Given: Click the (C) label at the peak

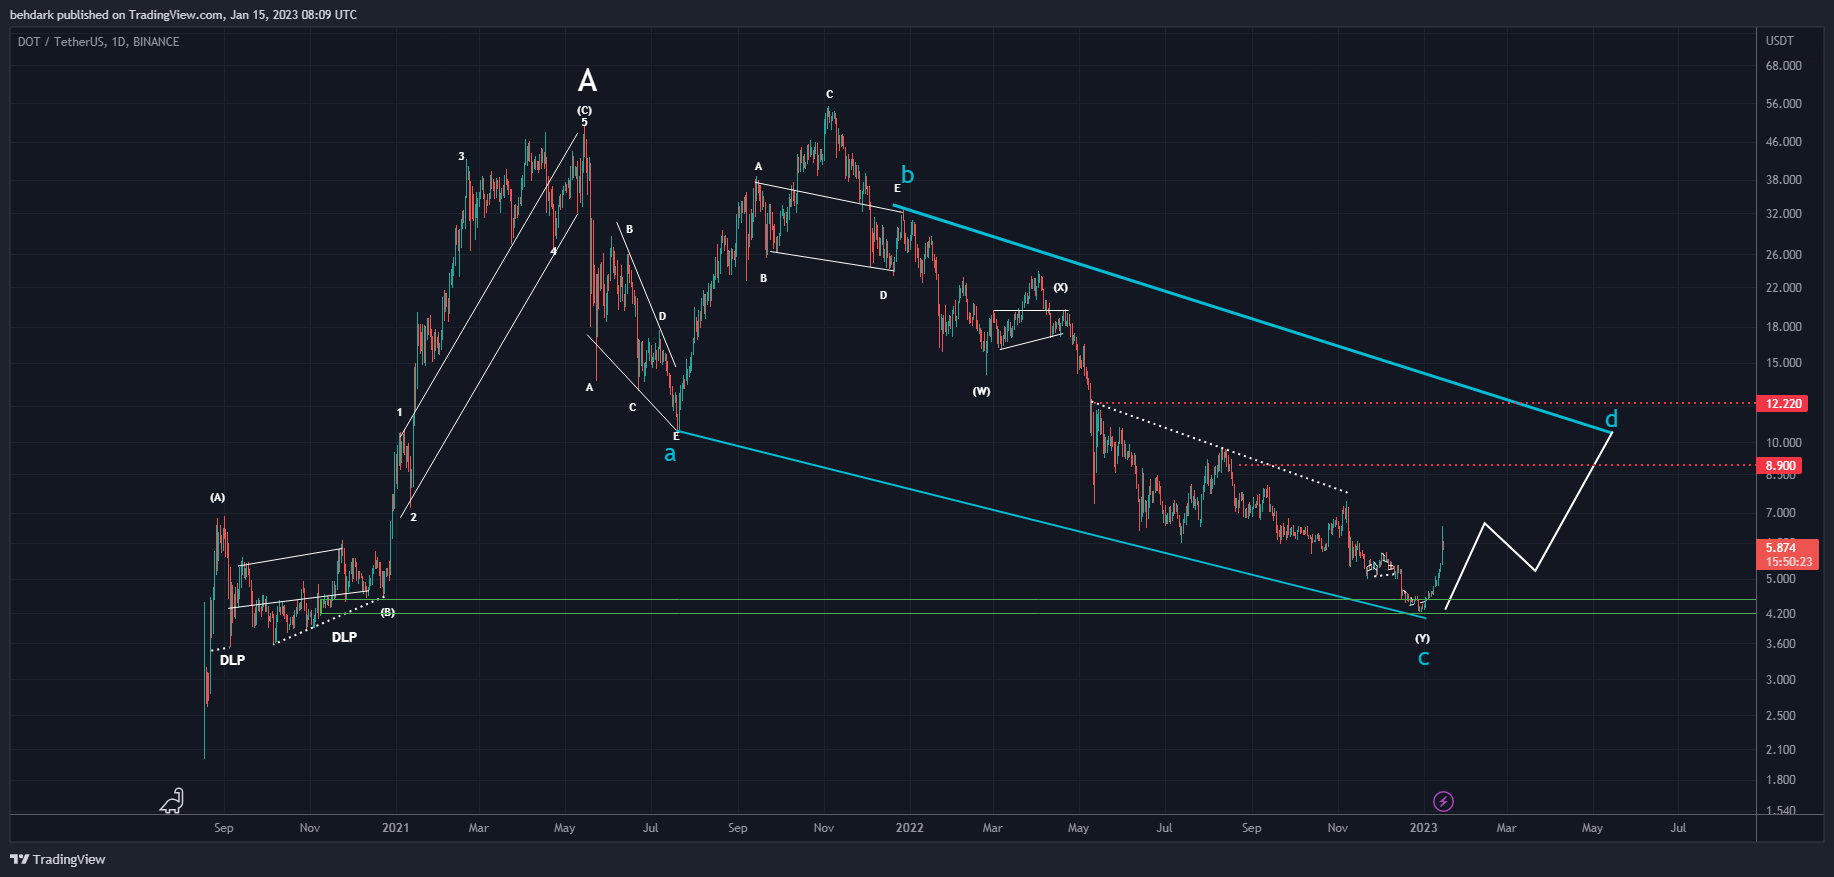Looking at the screenshot, I should [584, 110].
